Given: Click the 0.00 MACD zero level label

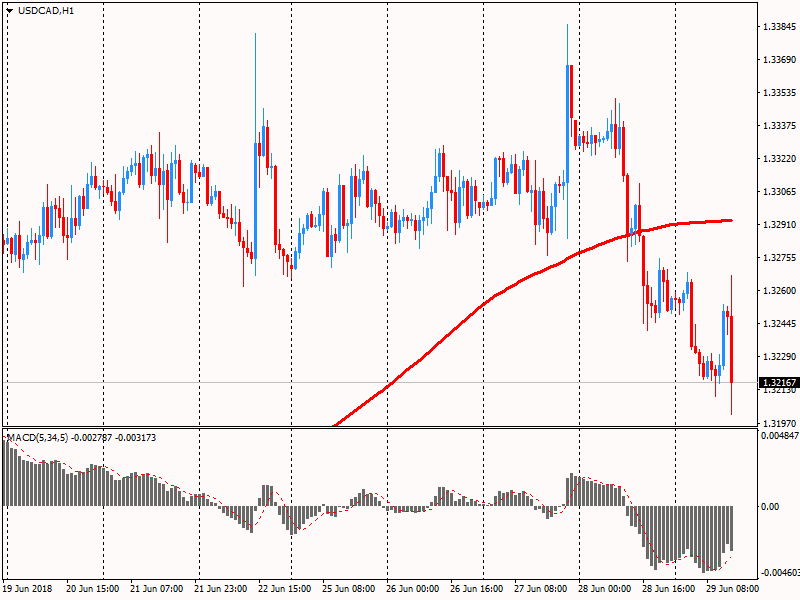Looking at the screenshot, I should click(770, 507).
